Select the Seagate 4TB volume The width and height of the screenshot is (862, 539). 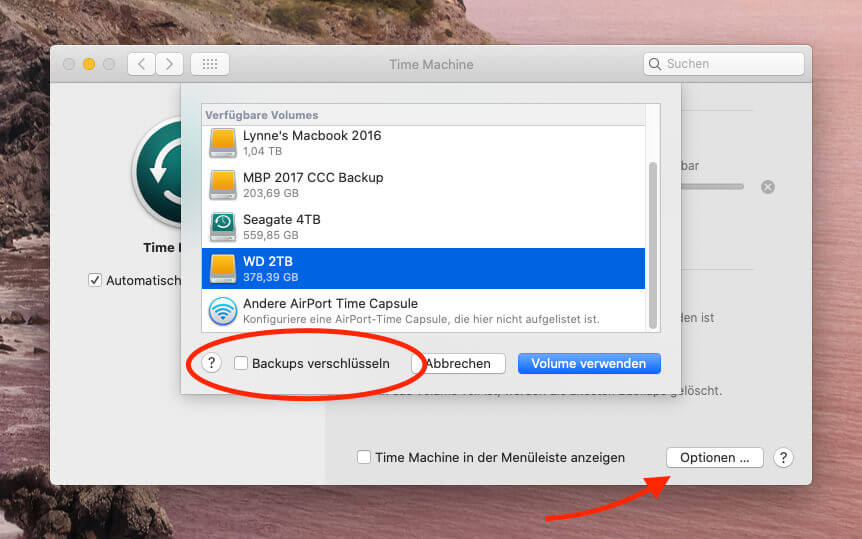point(423,227)
